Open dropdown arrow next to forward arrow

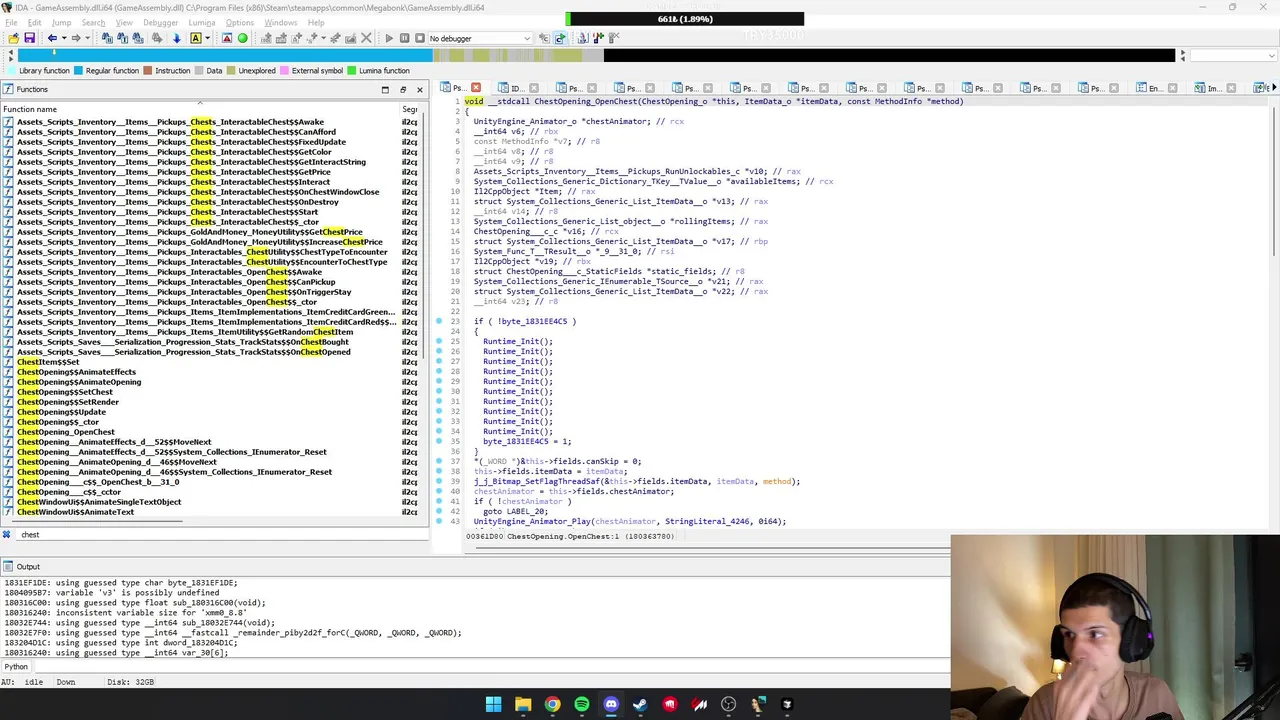(87, 38)
